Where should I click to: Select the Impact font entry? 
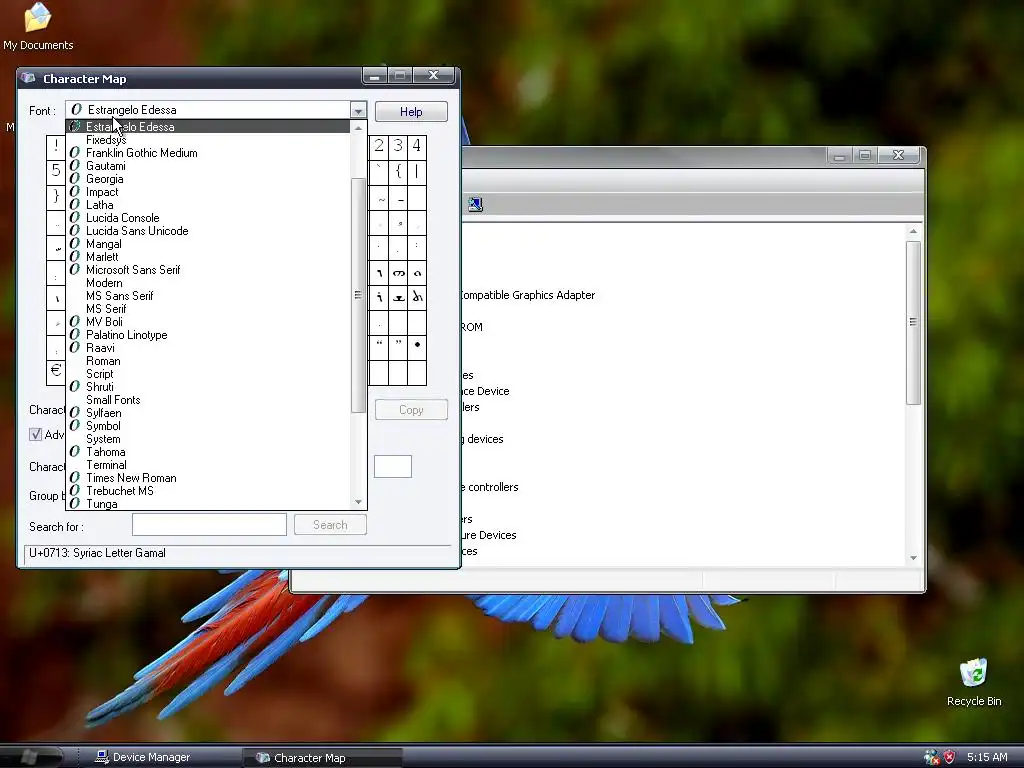pos(208,192)
